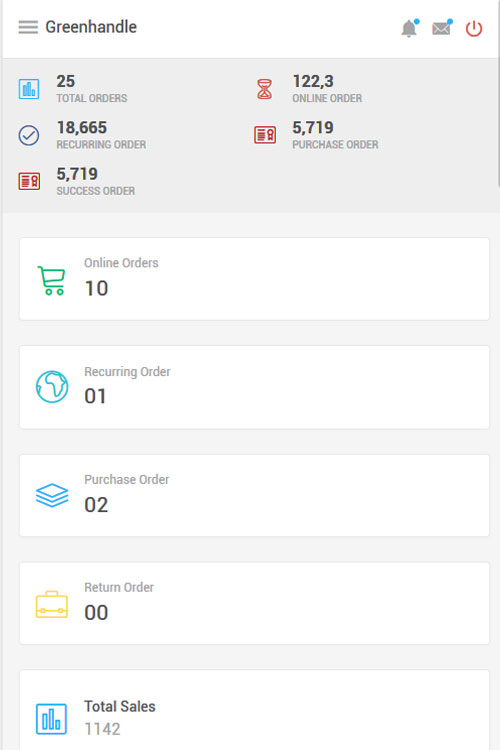The height and width of the screenshot is (750, 500).
Task: Click the hourglass icon for Online Order
Action: pyautogui.click(x=265, y=89)
